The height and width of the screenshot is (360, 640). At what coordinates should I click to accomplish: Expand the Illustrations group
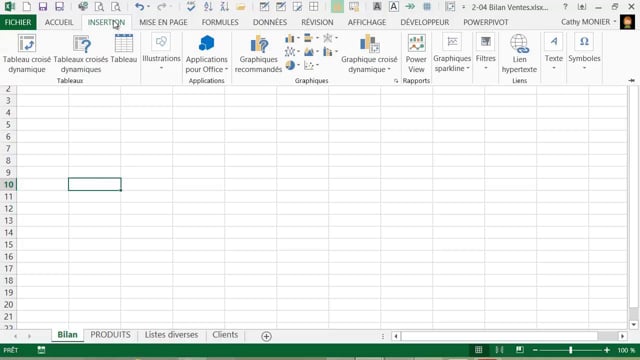pos(161,53)
